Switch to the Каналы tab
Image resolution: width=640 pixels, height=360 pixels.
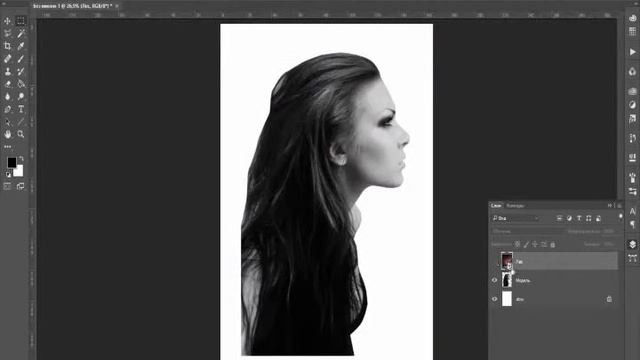[x=515, y=206]
